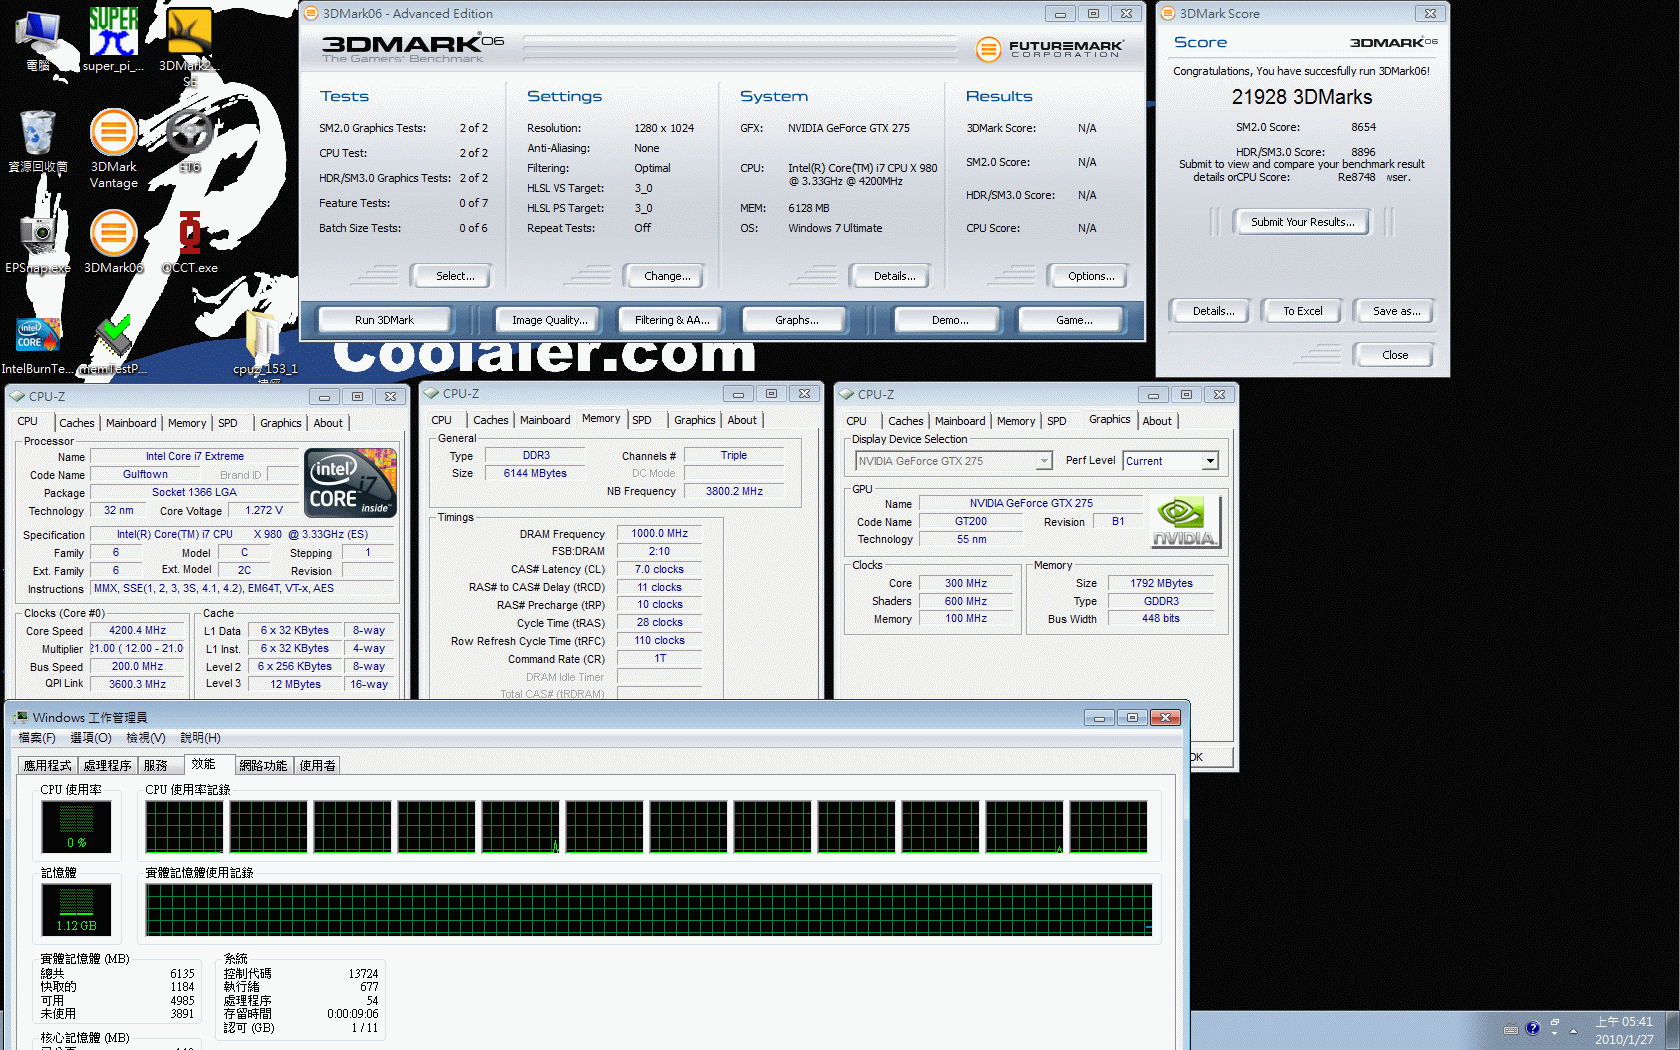The height and width of the screenshot is (1050, 1680).
Task: Switch to the Processes tab in Task Manager
Action: [108, 765]
